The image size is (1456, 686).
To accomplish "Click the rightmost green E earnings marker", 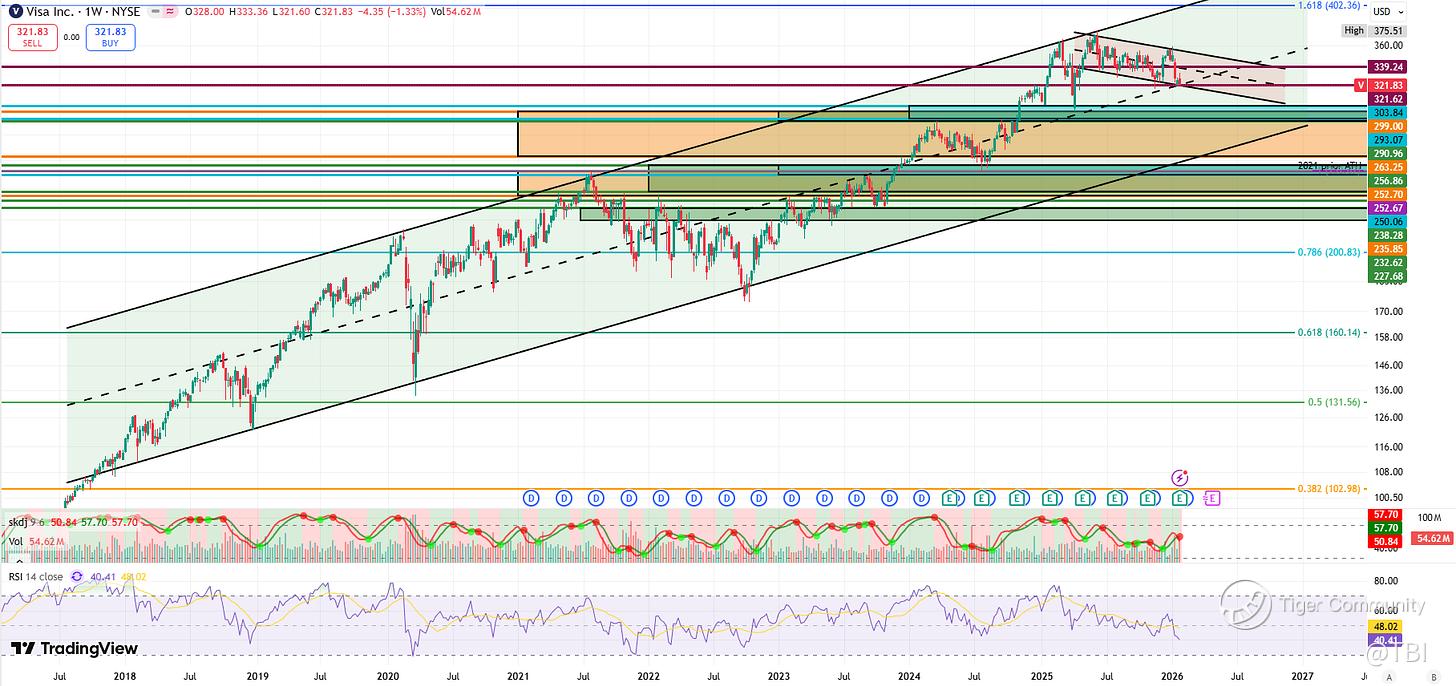I will 1181,497.
